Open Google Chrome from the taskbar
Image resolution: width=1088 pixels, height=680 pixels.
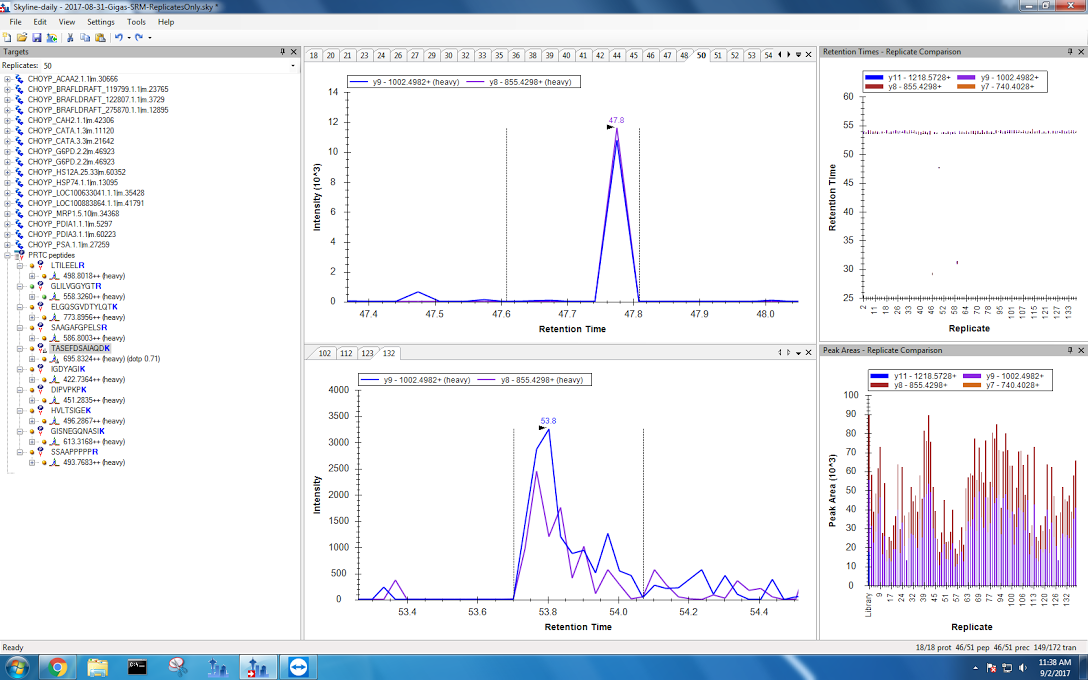click(56, 666)
